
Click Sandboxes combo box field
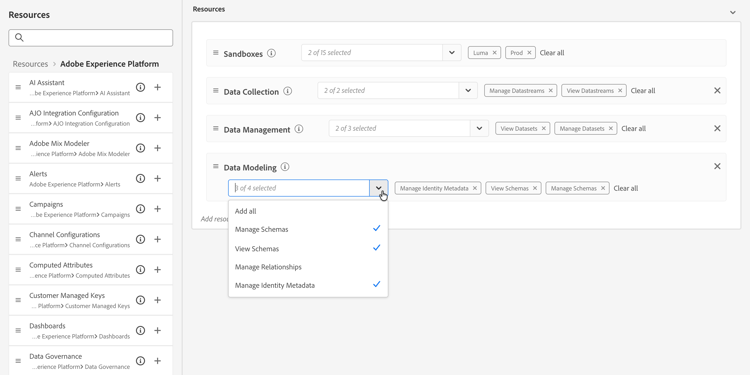pos(372,53)
